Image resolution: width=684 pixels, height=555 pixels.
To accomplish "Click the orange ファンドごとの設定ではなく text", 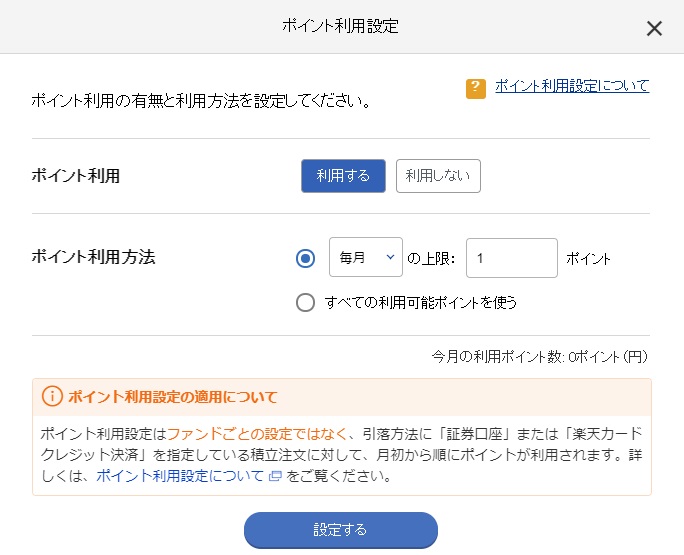I will pyautogui.click(x=257, y=434).
